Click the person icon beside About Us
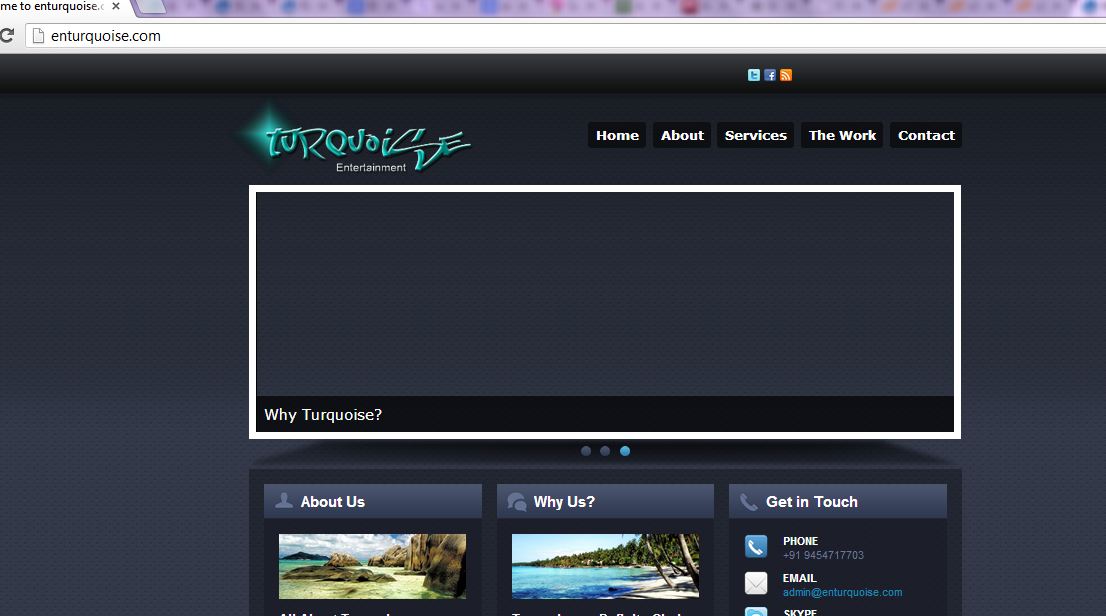This screenshot has height=616, width=1106. tap(283, 500)
